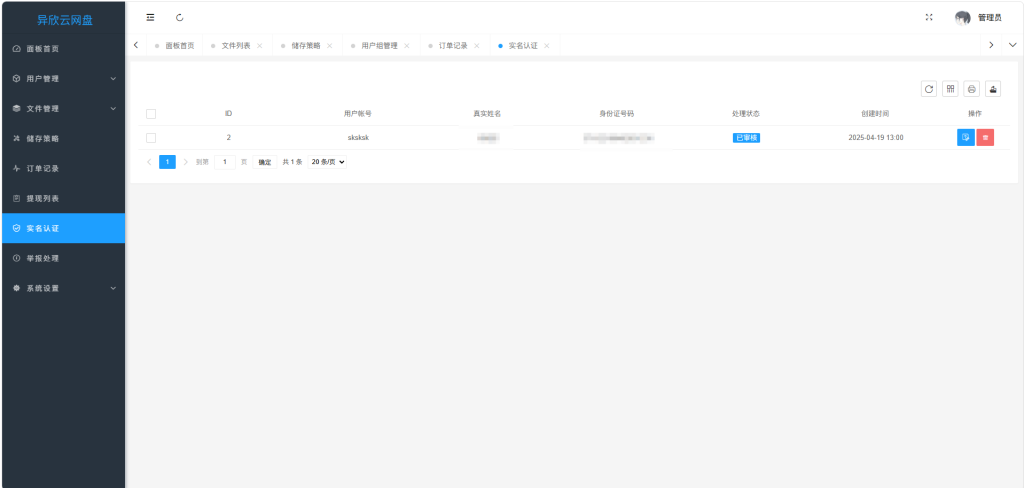Screen dimensions: 1024x488
Task: Click the export table icon
Action: pyautogui.click(x=993, y=89)
